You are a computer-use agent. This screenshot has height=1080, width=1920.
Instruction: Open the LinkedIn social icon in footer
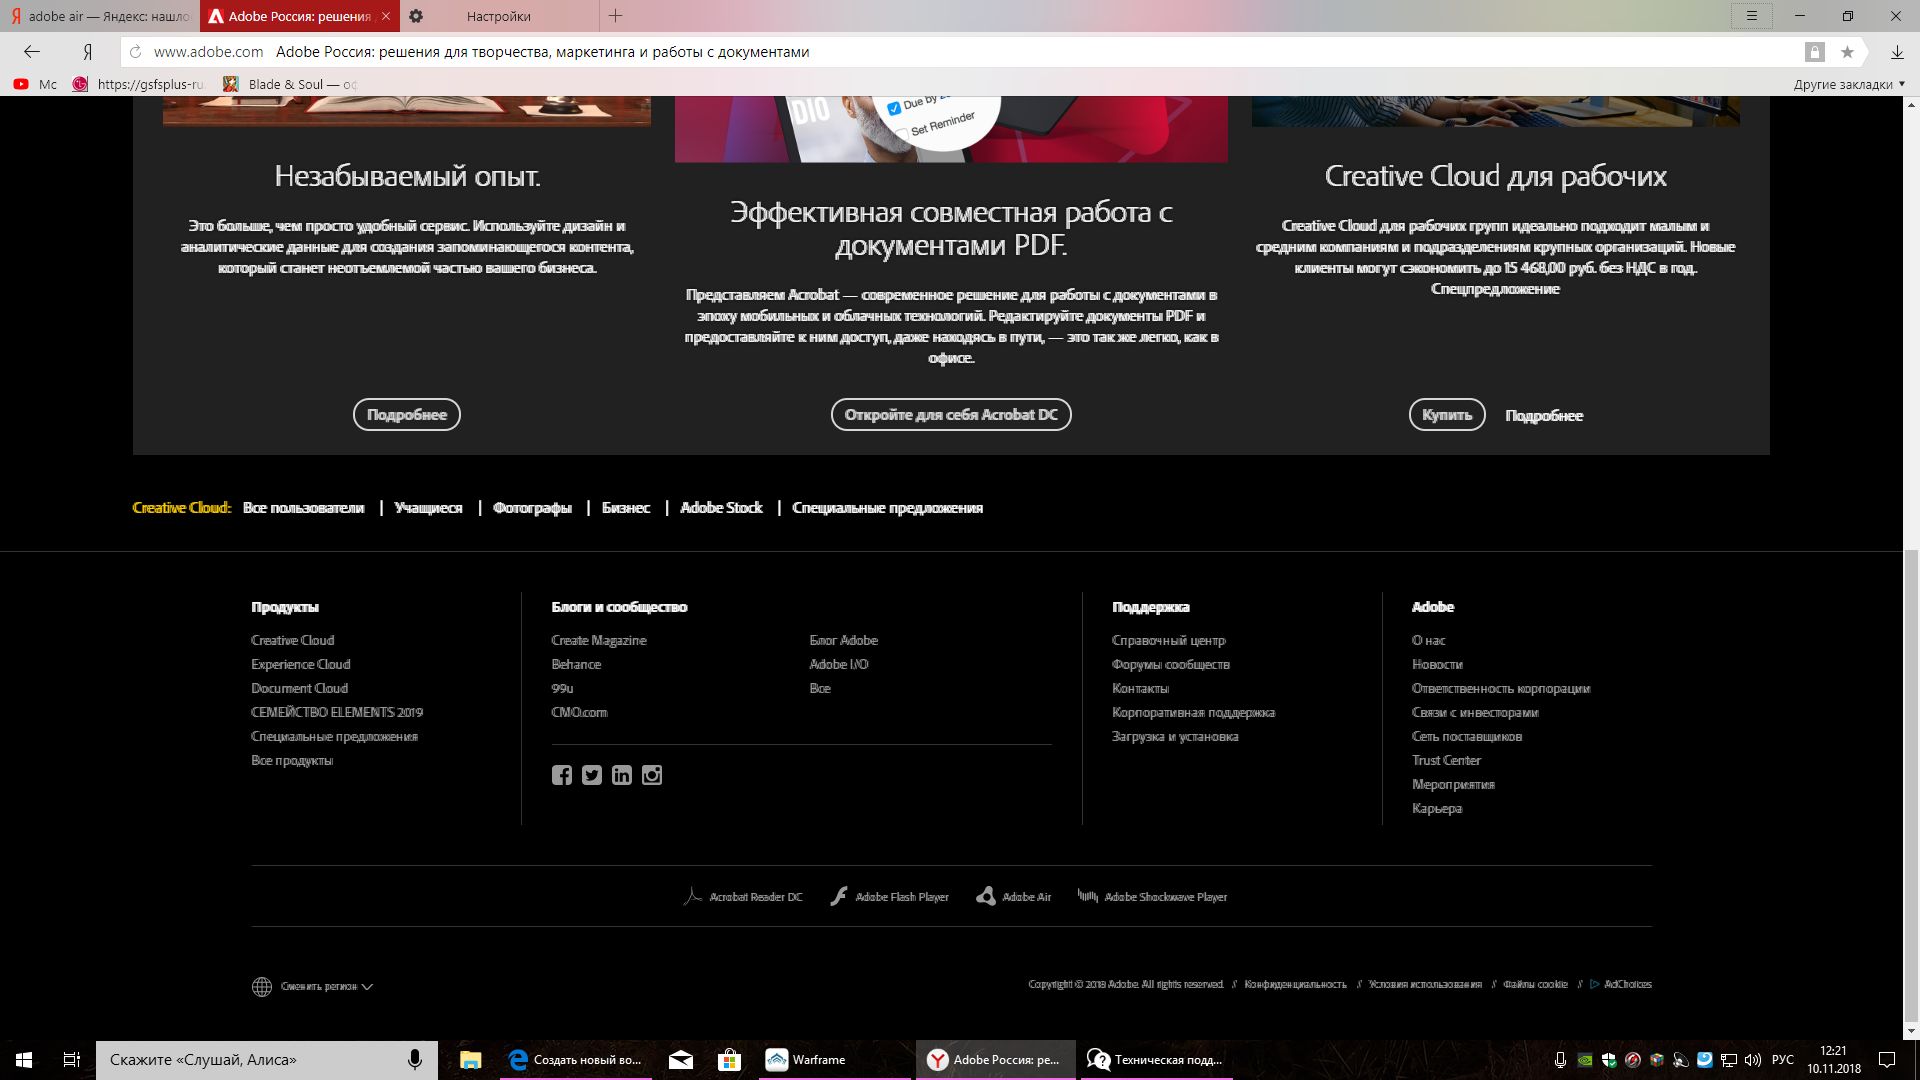[x=622, y=775]
